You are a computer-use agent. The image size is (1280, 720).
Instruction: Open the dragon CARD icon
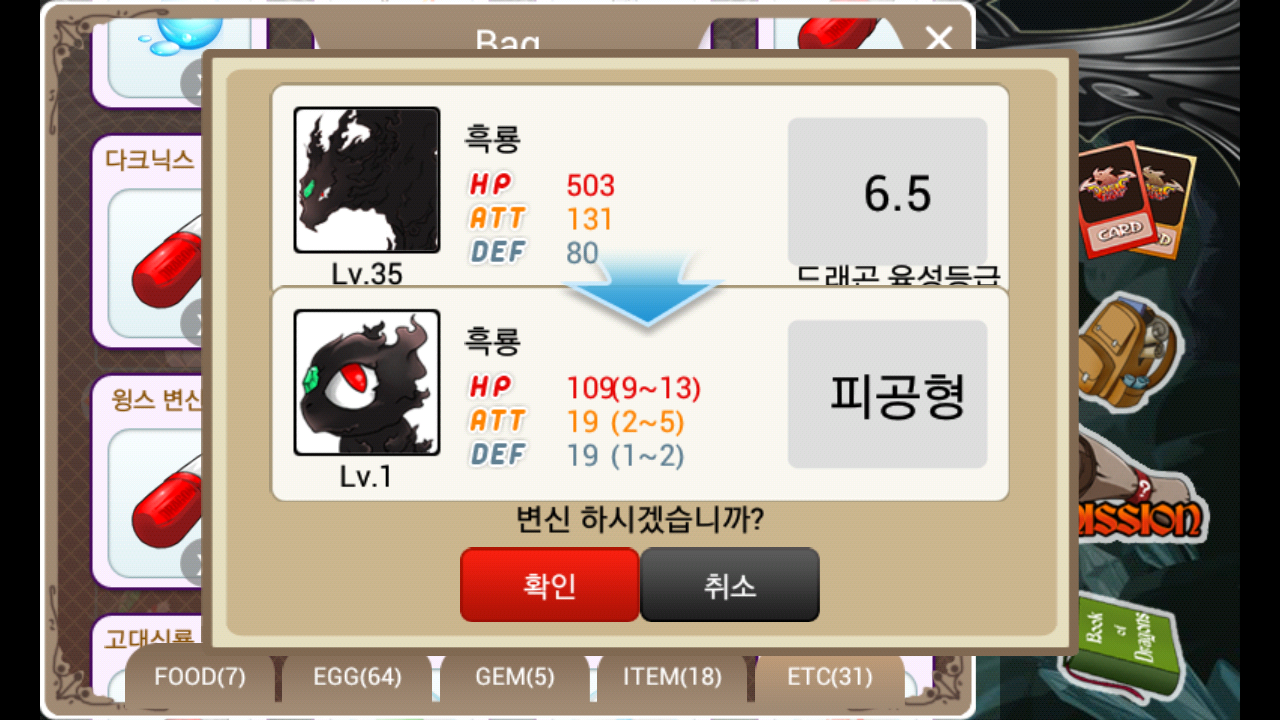tap(1130, 198)
